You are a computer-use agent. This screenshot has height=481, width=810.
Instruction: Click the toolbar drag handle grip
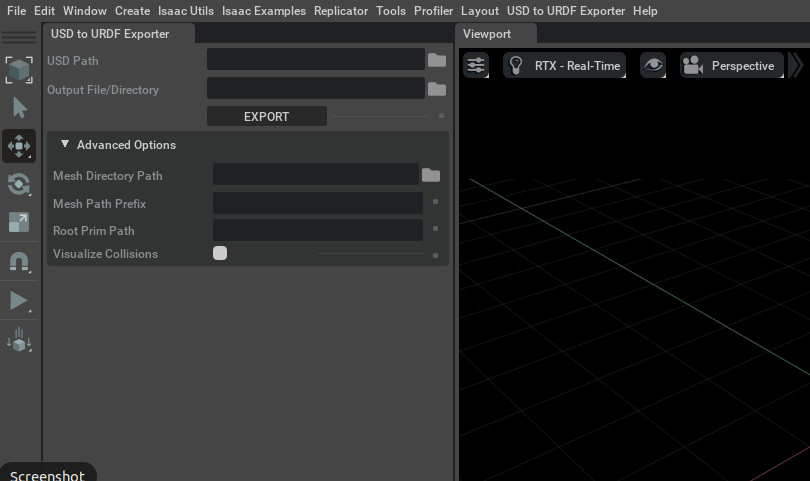[x=19, y=37]
